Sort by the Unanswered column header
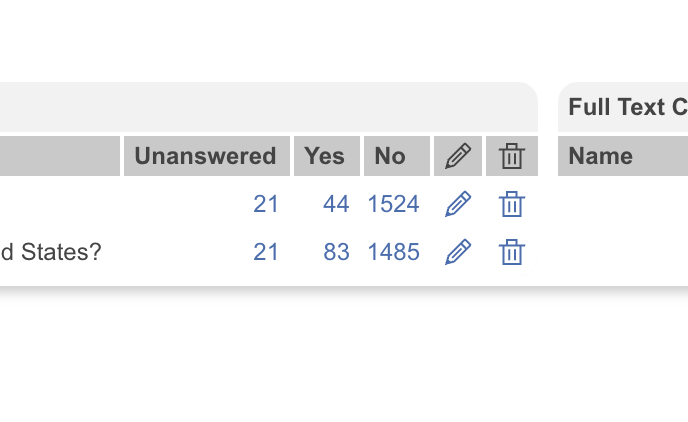Image resolution: width=688 pixels, height=422 pixels. [x=205, y=156]
